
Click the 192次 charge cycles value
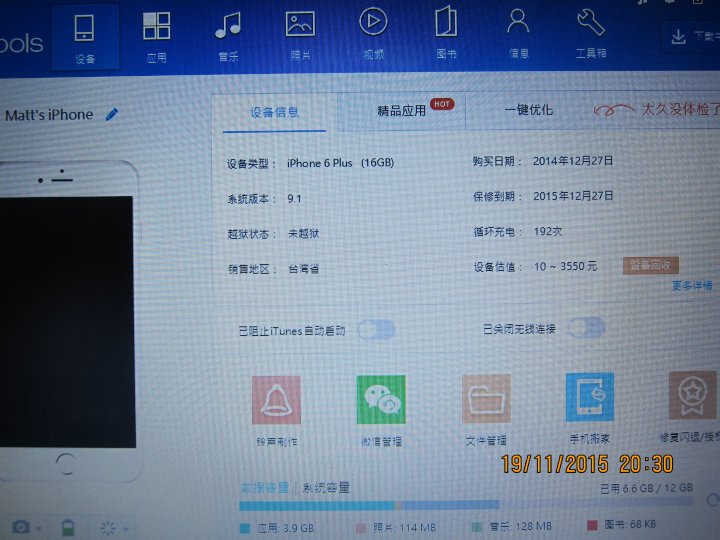pyautogui.click(x=547, y=231)
